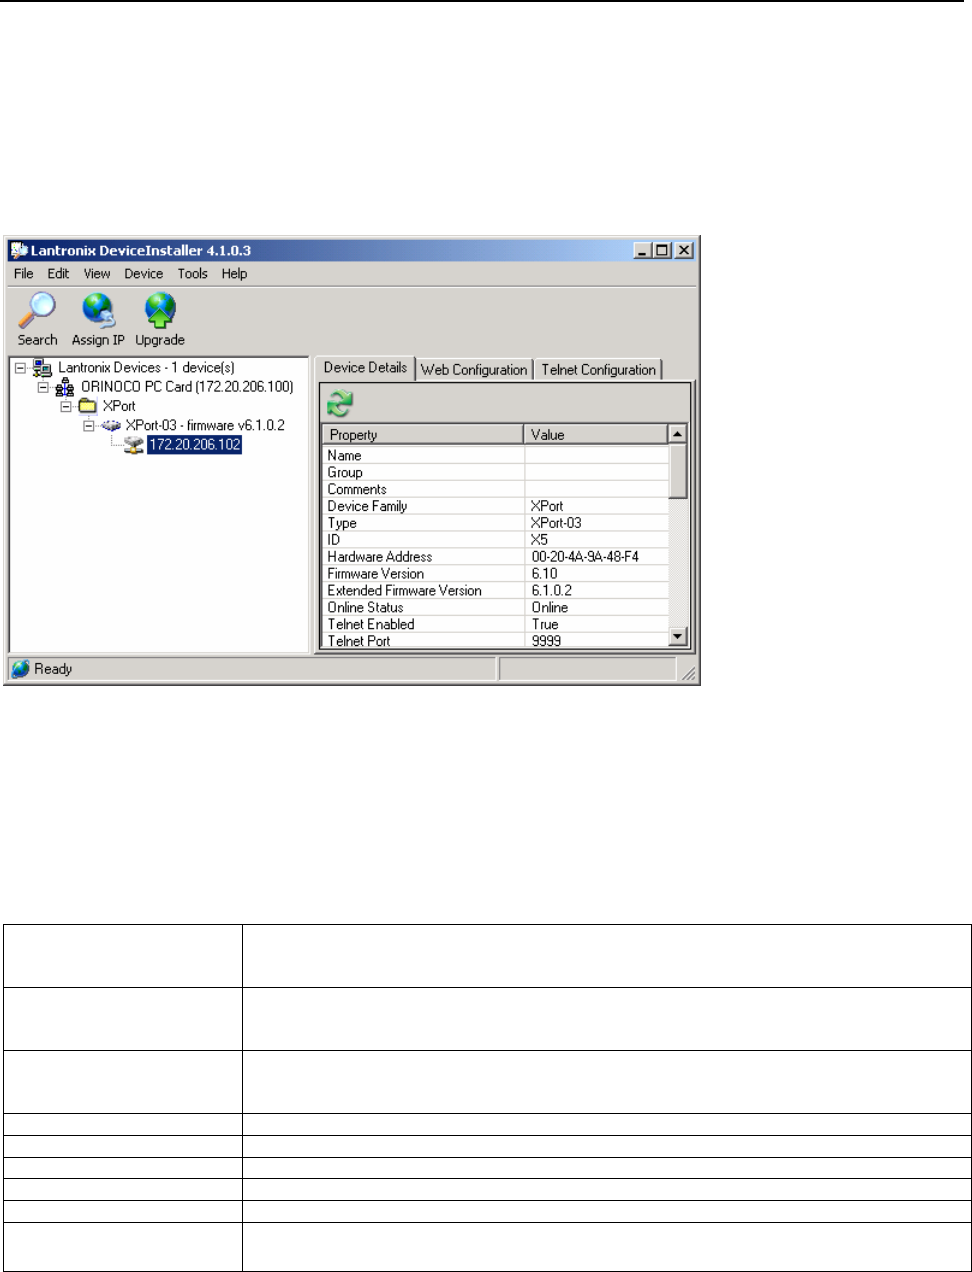Click the XPort folder icon
Screen dimensions: 972x1272
coord(88,406)
